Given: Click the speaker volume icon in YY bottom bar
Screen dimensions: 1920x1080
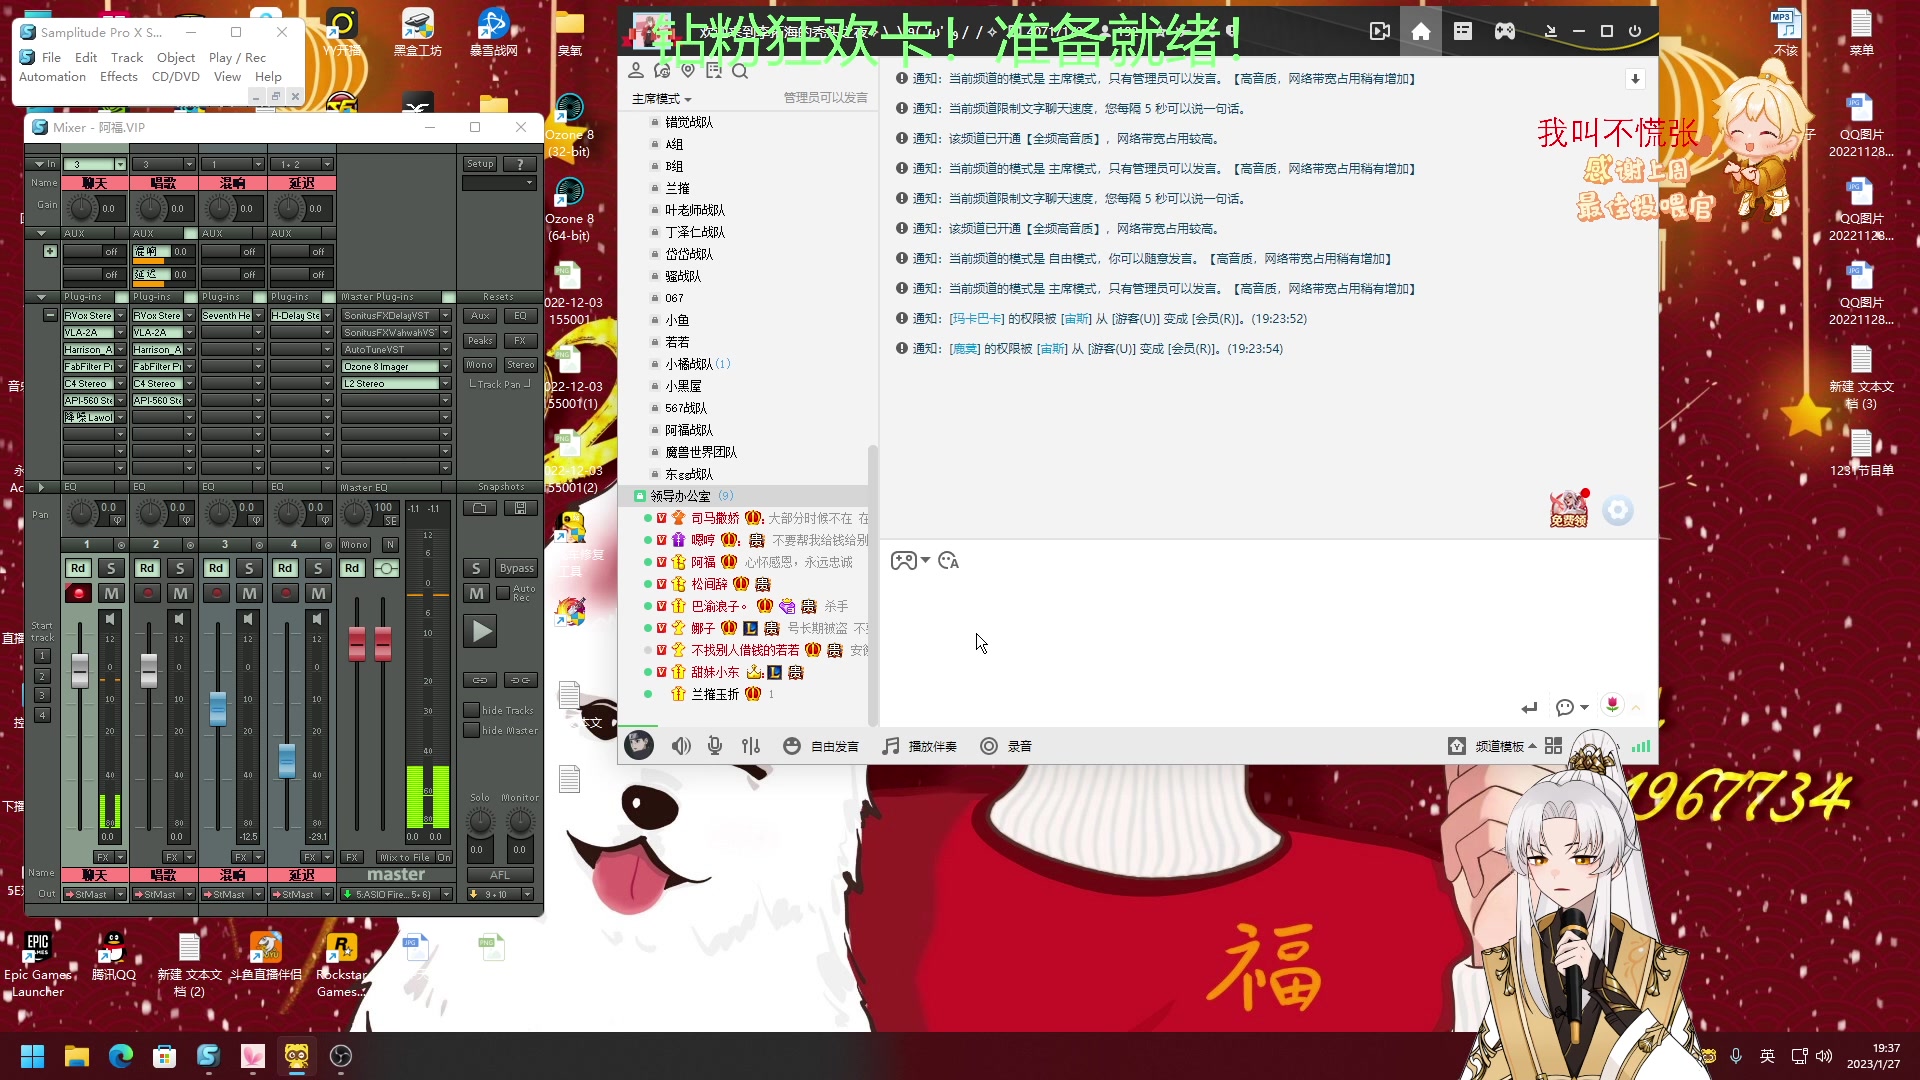Looking at the screenshot, I should click(x=681, y=746).
